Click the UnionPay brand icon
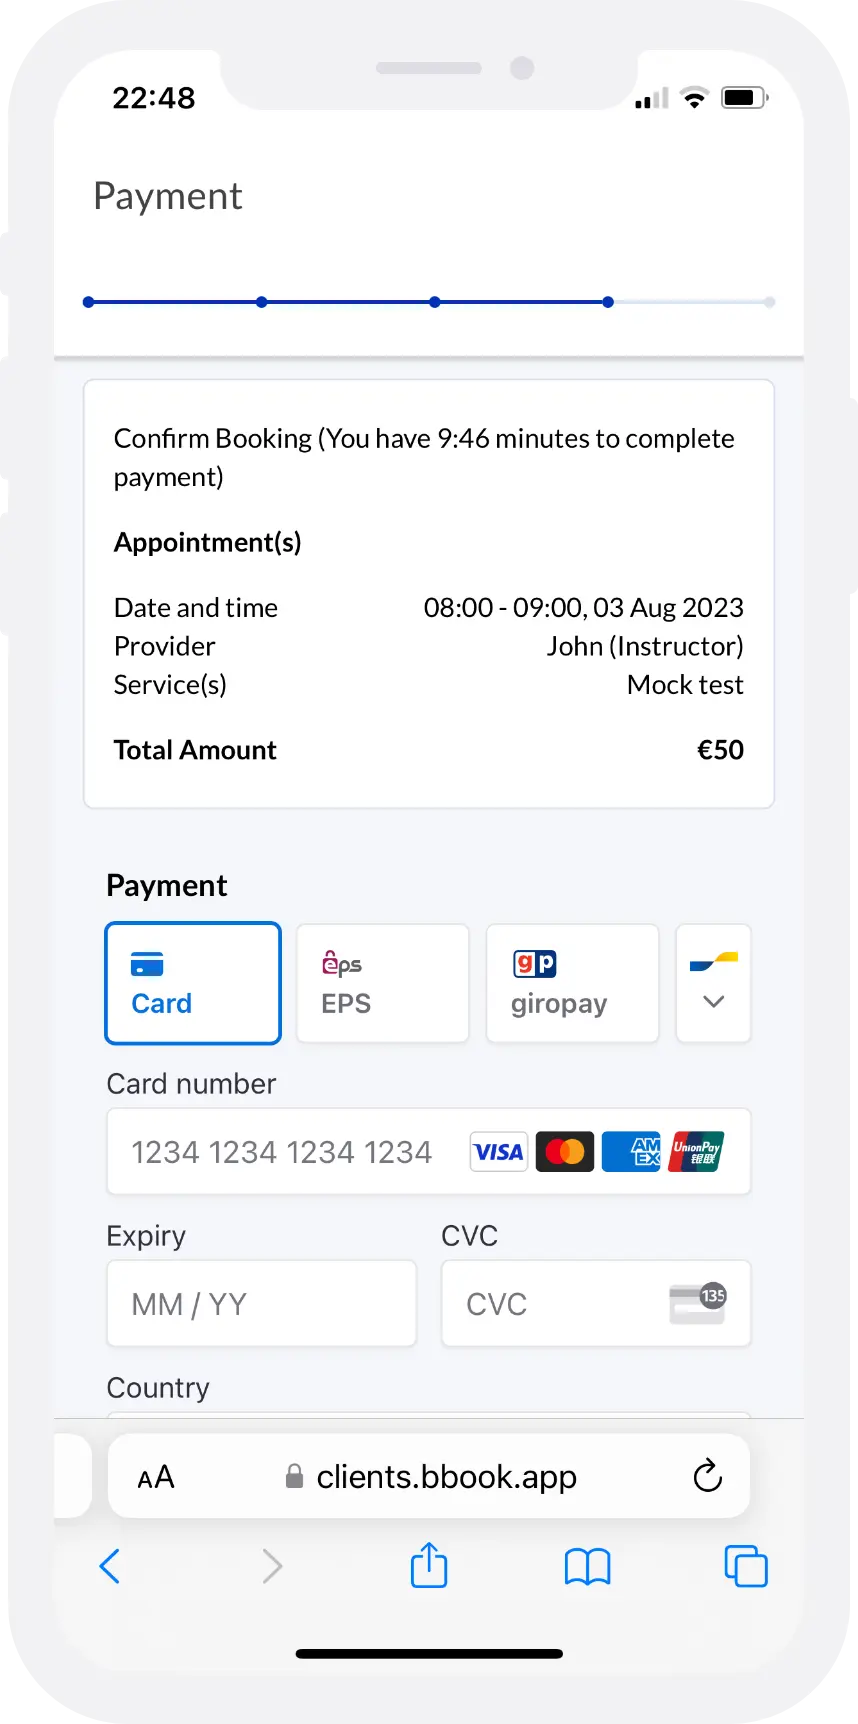This screenshot has height=1724, width=858. [697, 1152]
